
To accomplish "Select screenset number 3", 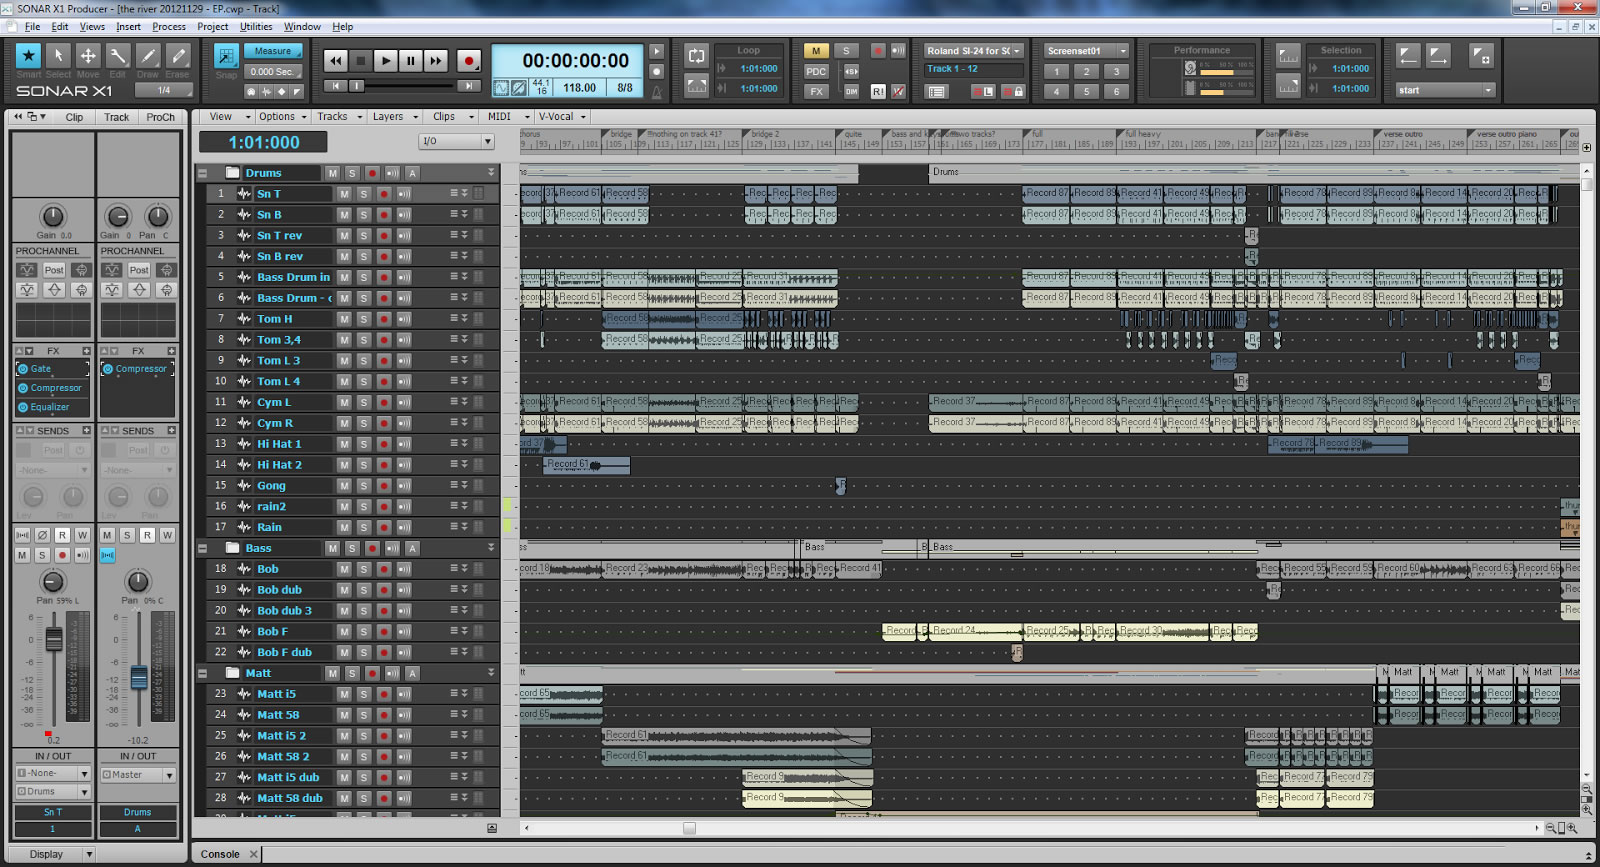I will [1117, 71].
